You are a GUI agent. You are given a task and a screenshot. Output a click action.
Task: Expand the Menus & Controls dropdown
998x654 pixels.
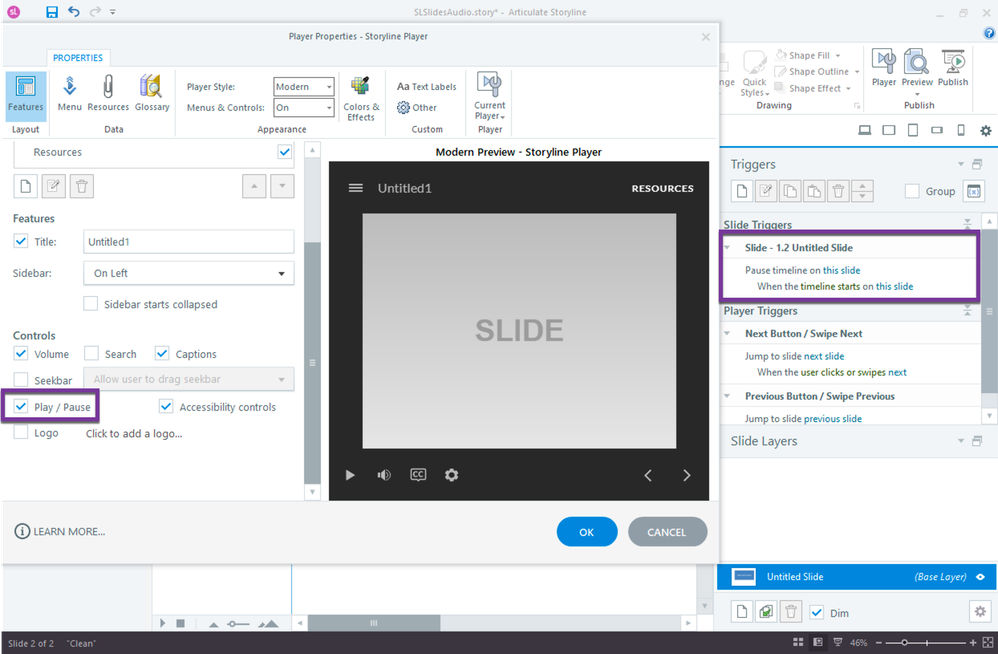[x=304, y=108]
